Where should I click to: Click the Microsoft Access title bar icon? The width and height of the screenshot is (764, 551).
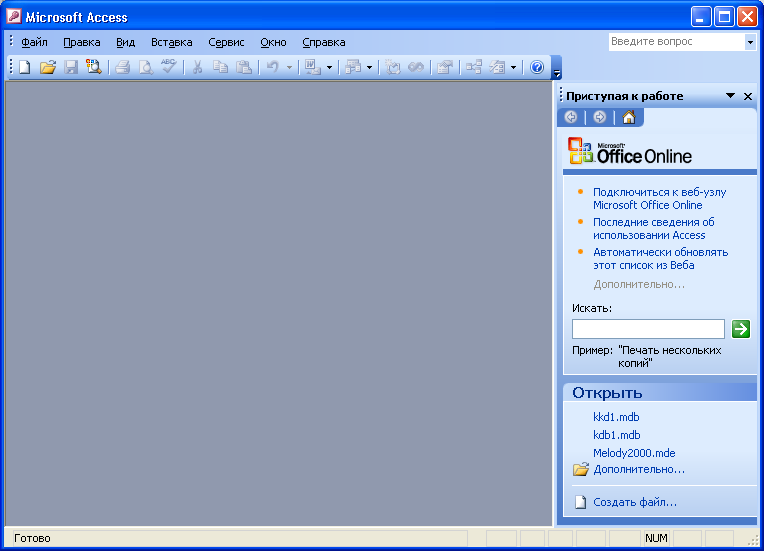[14, 16]
